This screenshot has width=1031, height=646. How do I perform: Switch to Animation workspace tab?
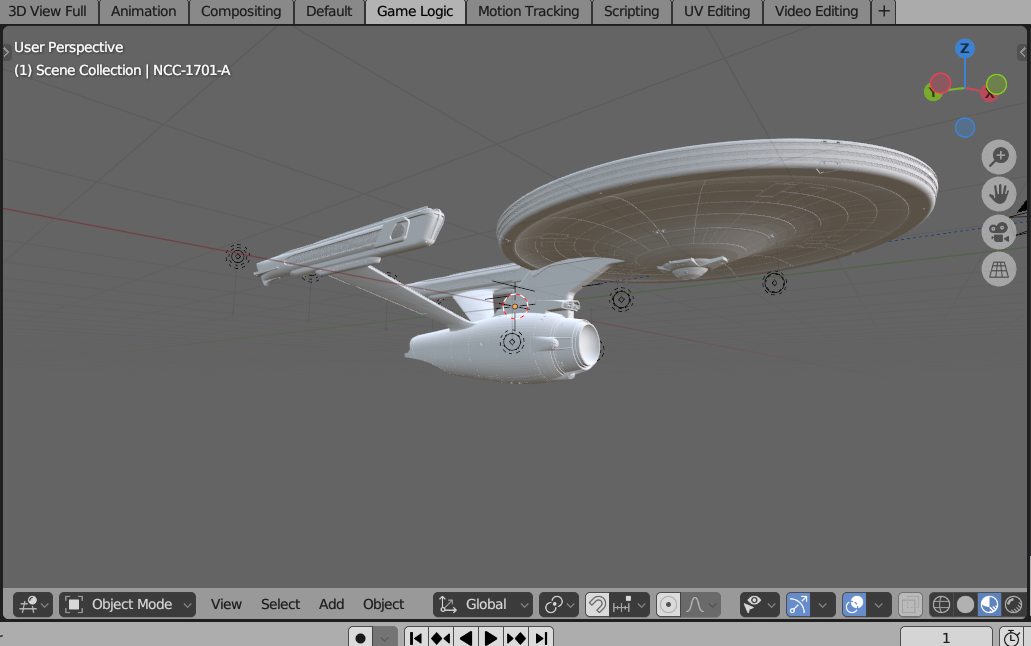[143, 11]
